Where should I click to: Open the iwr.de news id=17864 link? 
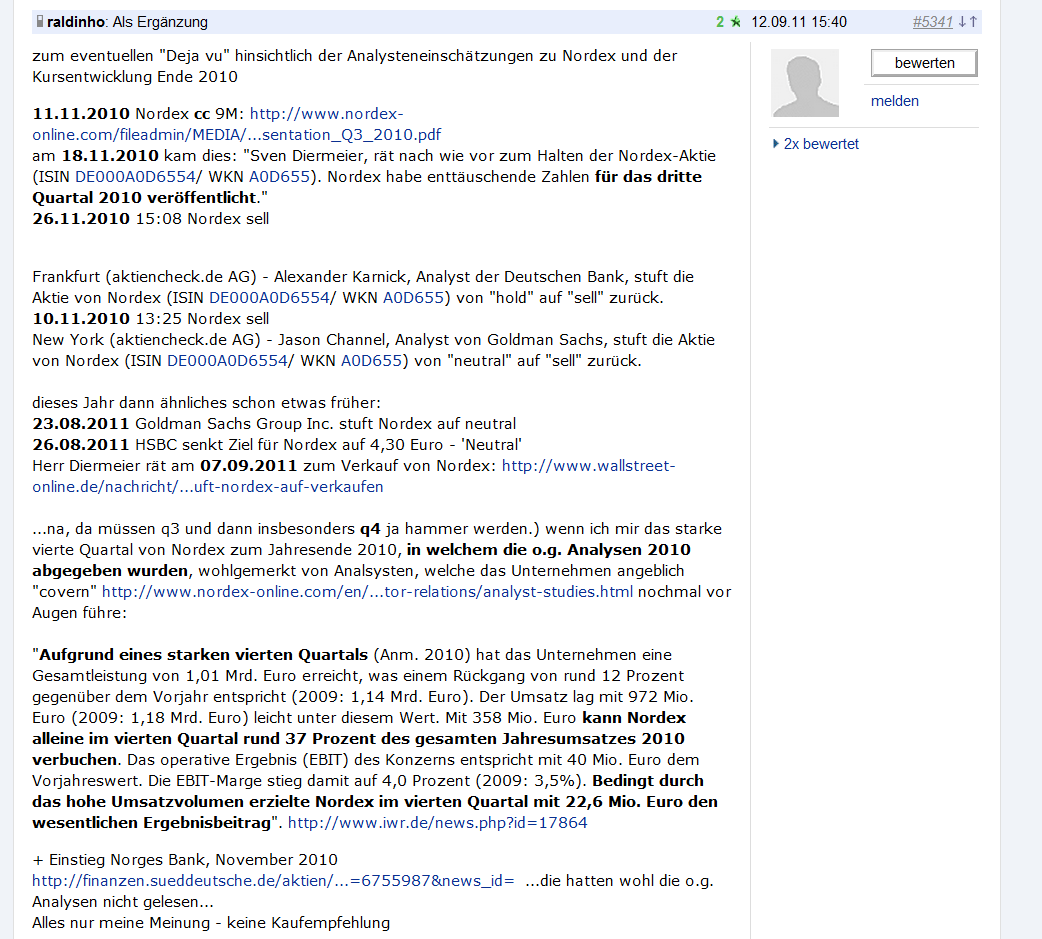point(437,823)
